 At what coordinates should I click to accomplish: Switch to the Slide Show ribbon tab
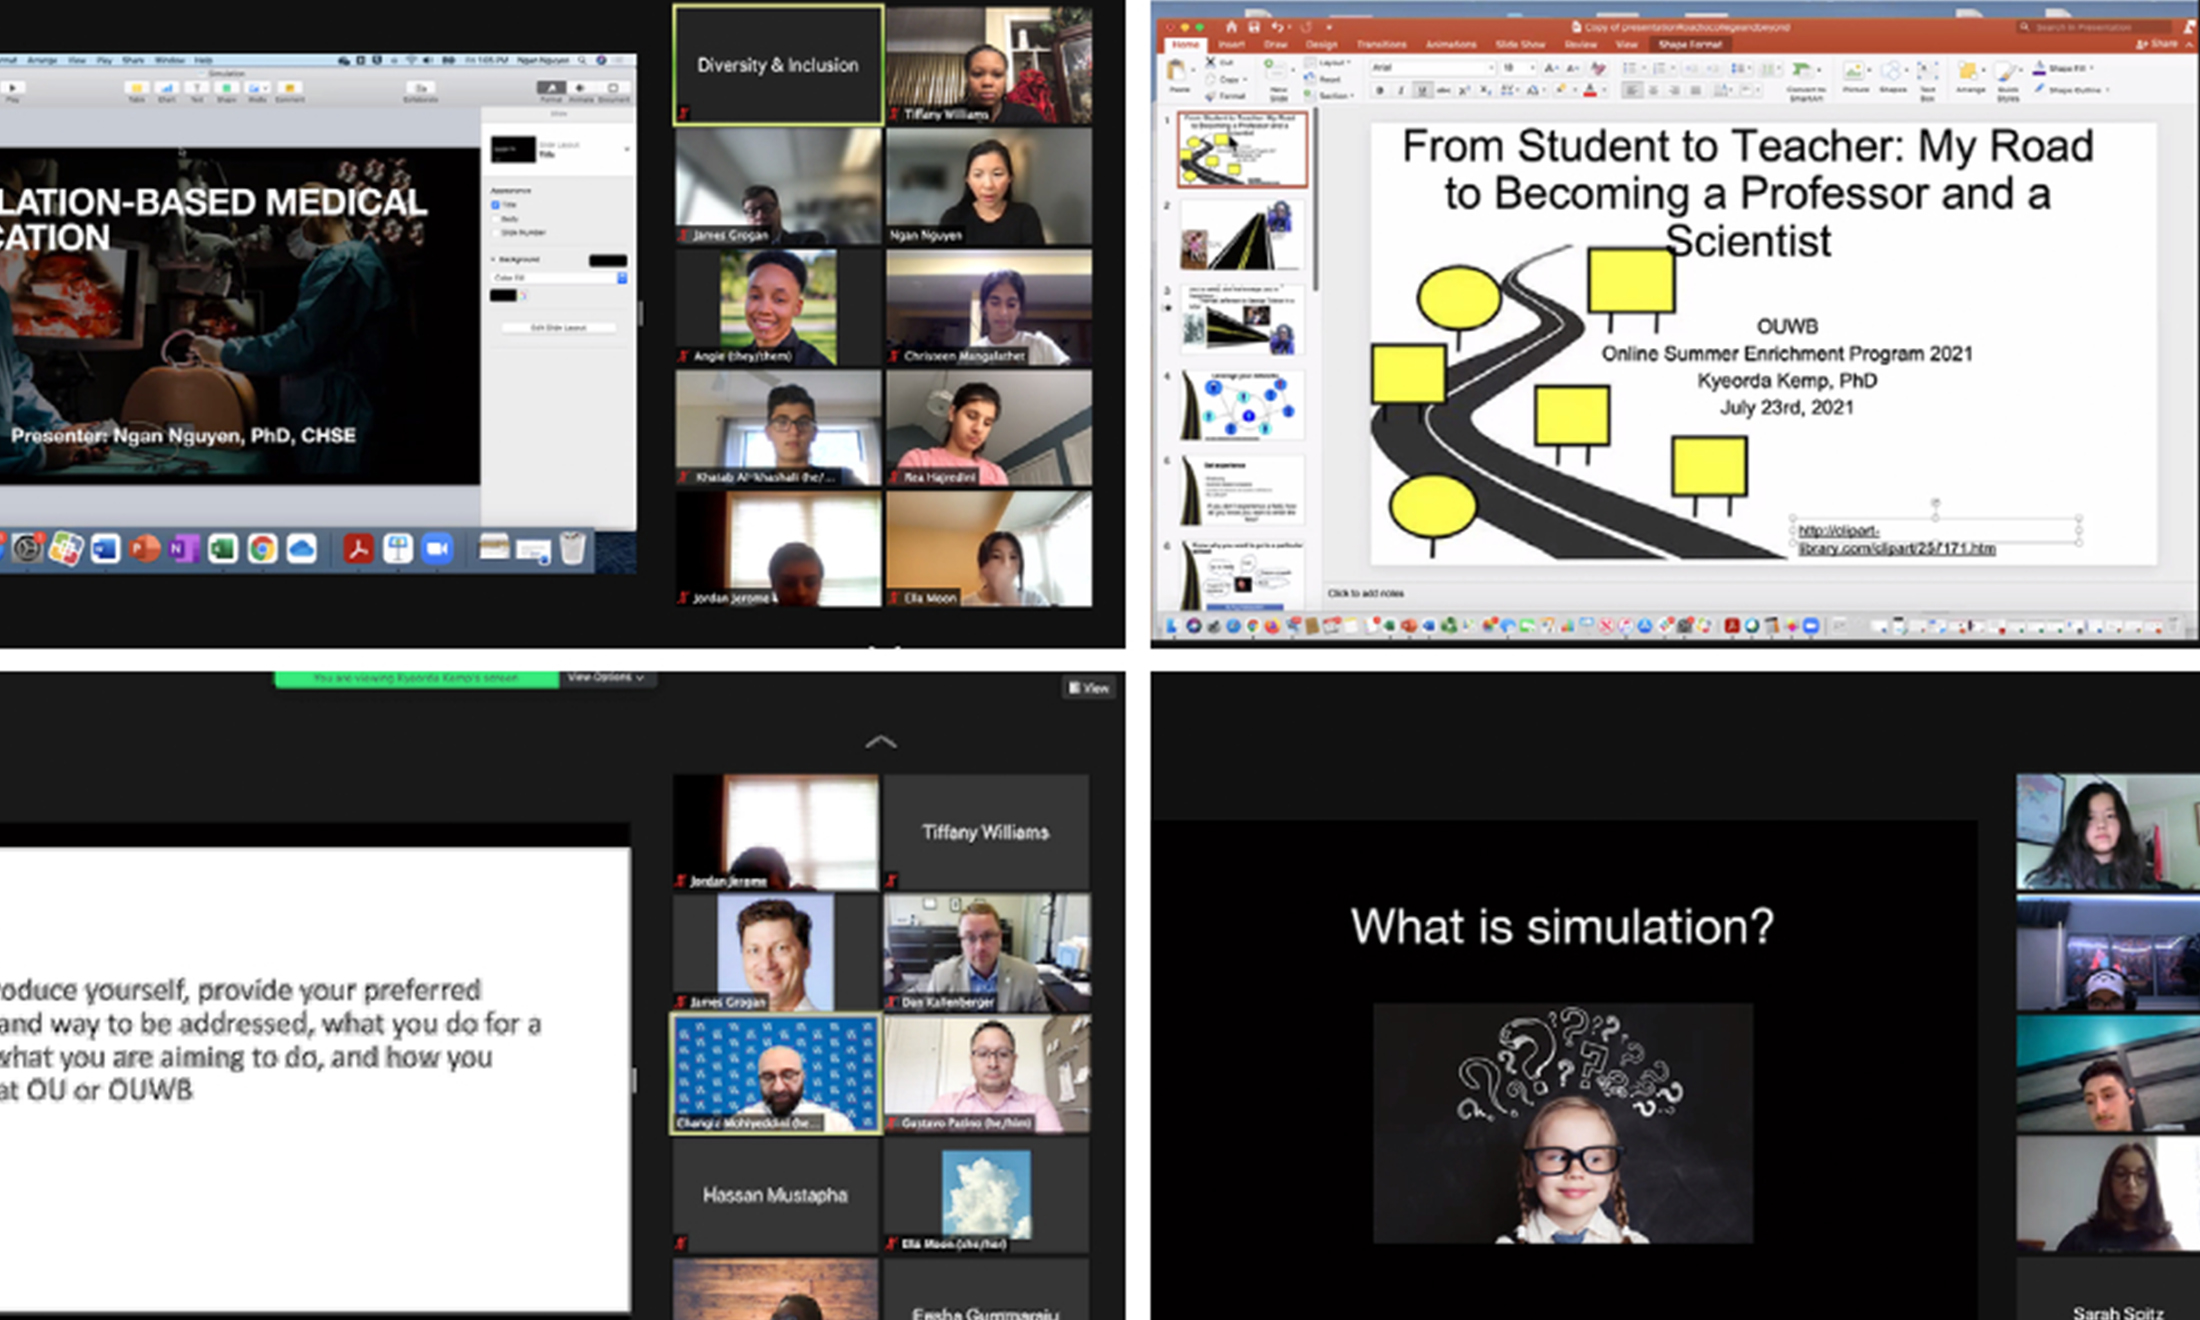(1520, 45)
